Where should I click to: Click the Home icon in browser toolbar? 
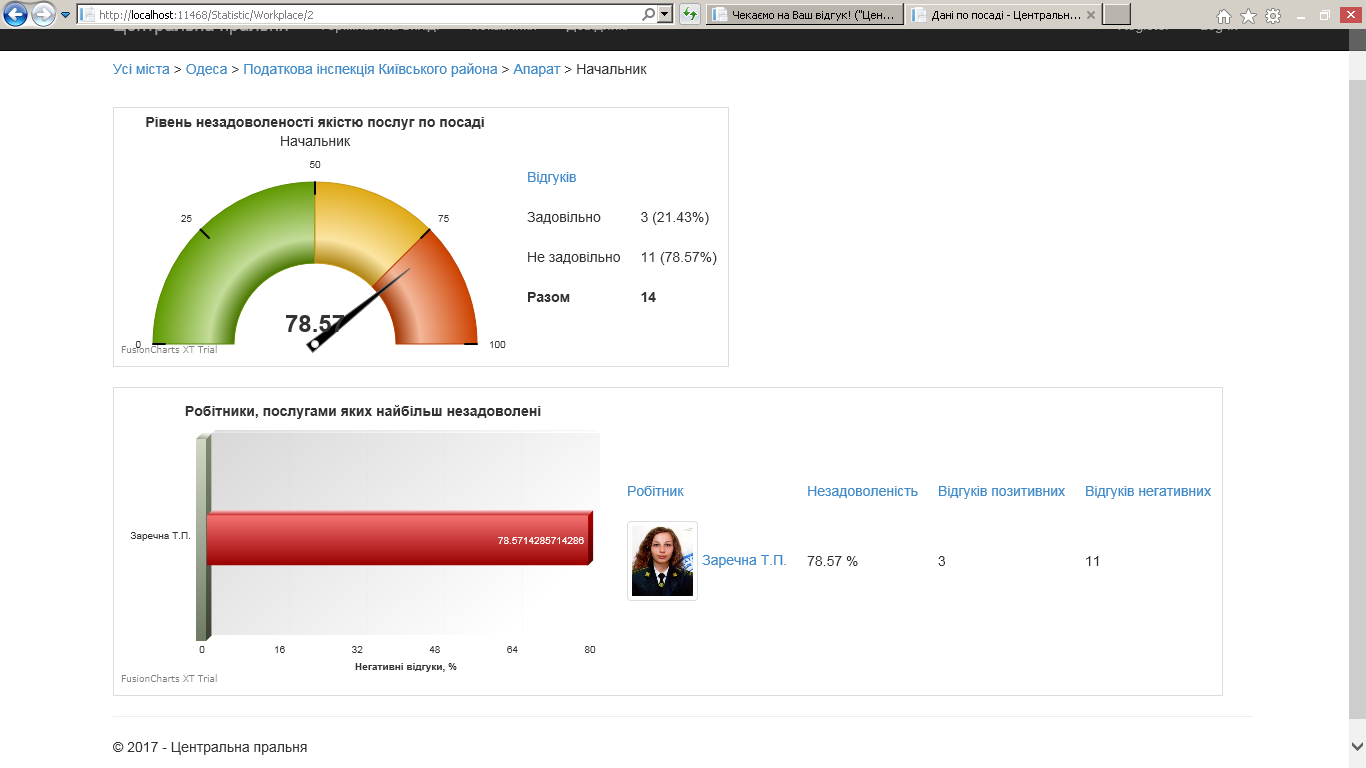point(1224,16)
